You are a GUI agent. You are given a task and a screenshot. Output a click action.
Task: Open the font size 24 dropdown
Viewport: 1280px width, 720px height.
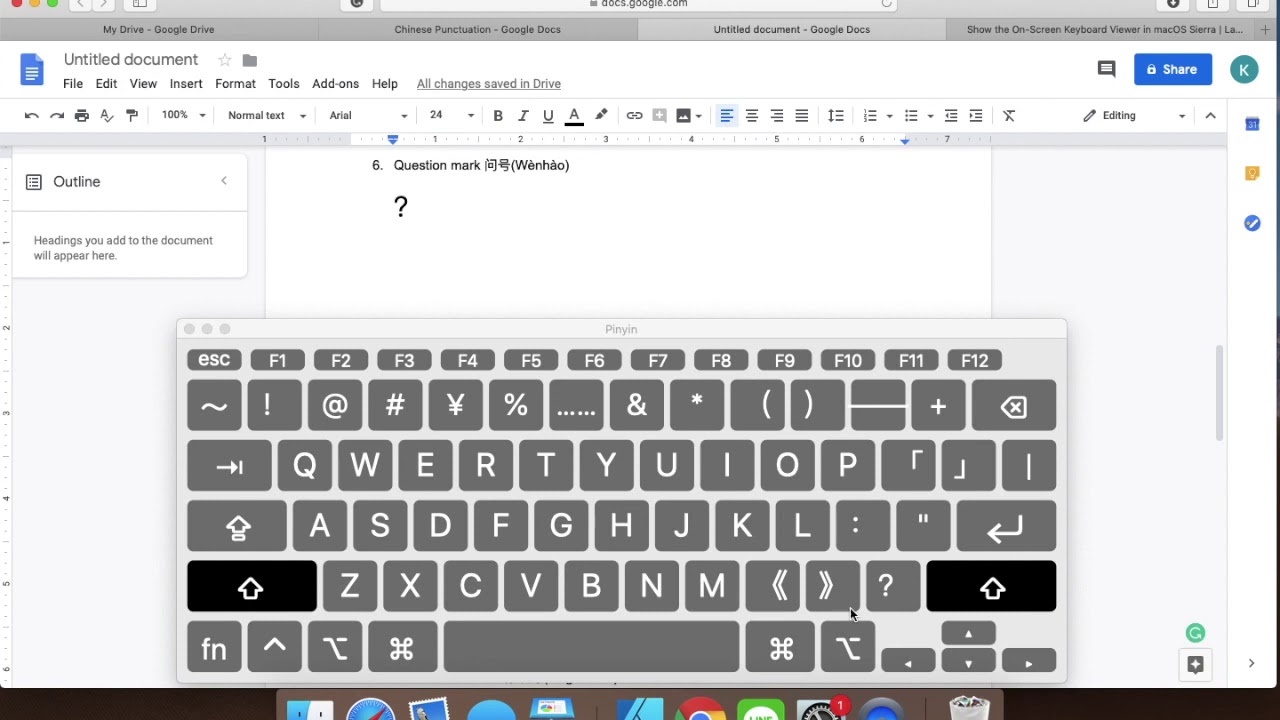451,116
